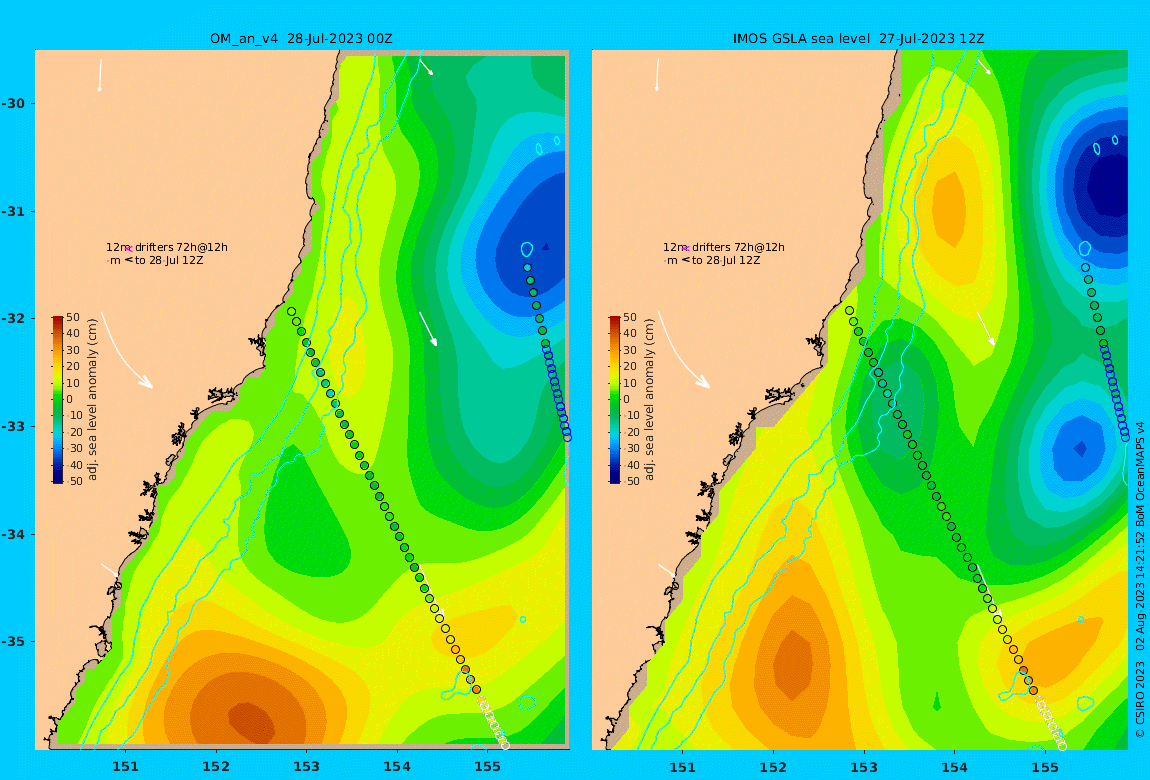Click longitude 153 under the right map
This screenshot has width=1150, height=780.
pos(864,767)
